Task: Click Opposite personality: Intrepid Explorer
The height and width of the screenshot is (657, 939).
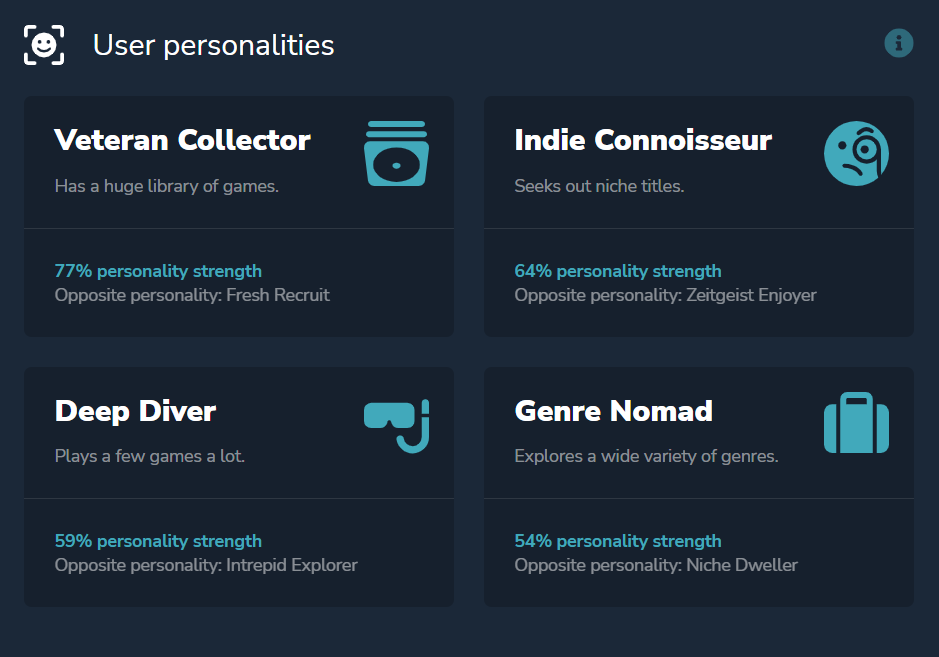Action: pyautogui.click(x=206, y=565)
